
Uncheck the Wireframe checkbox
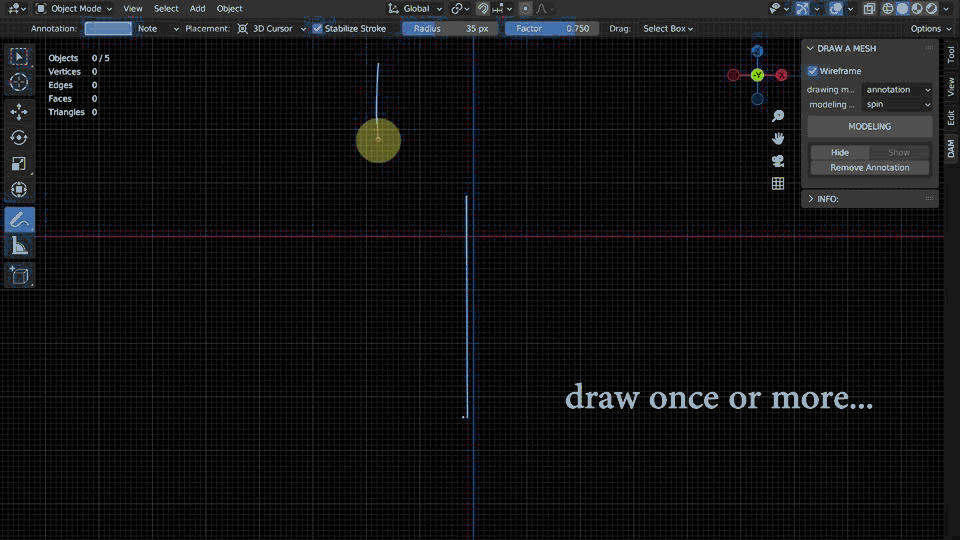click(812, 71)
